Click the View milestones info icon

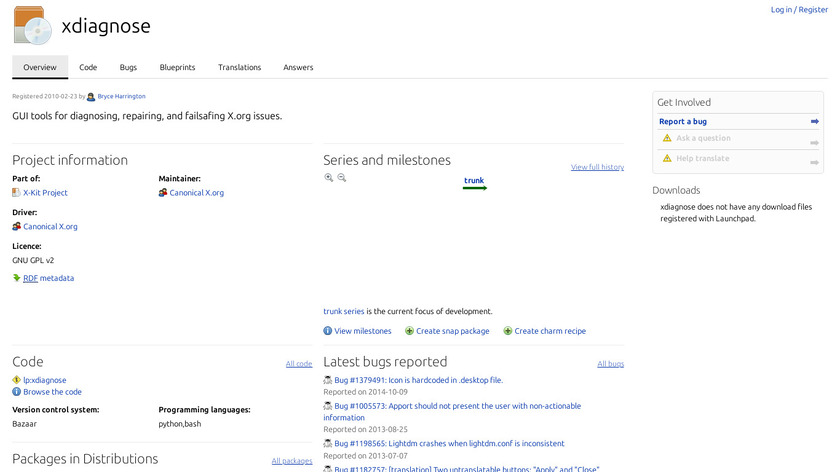point(328,331)
